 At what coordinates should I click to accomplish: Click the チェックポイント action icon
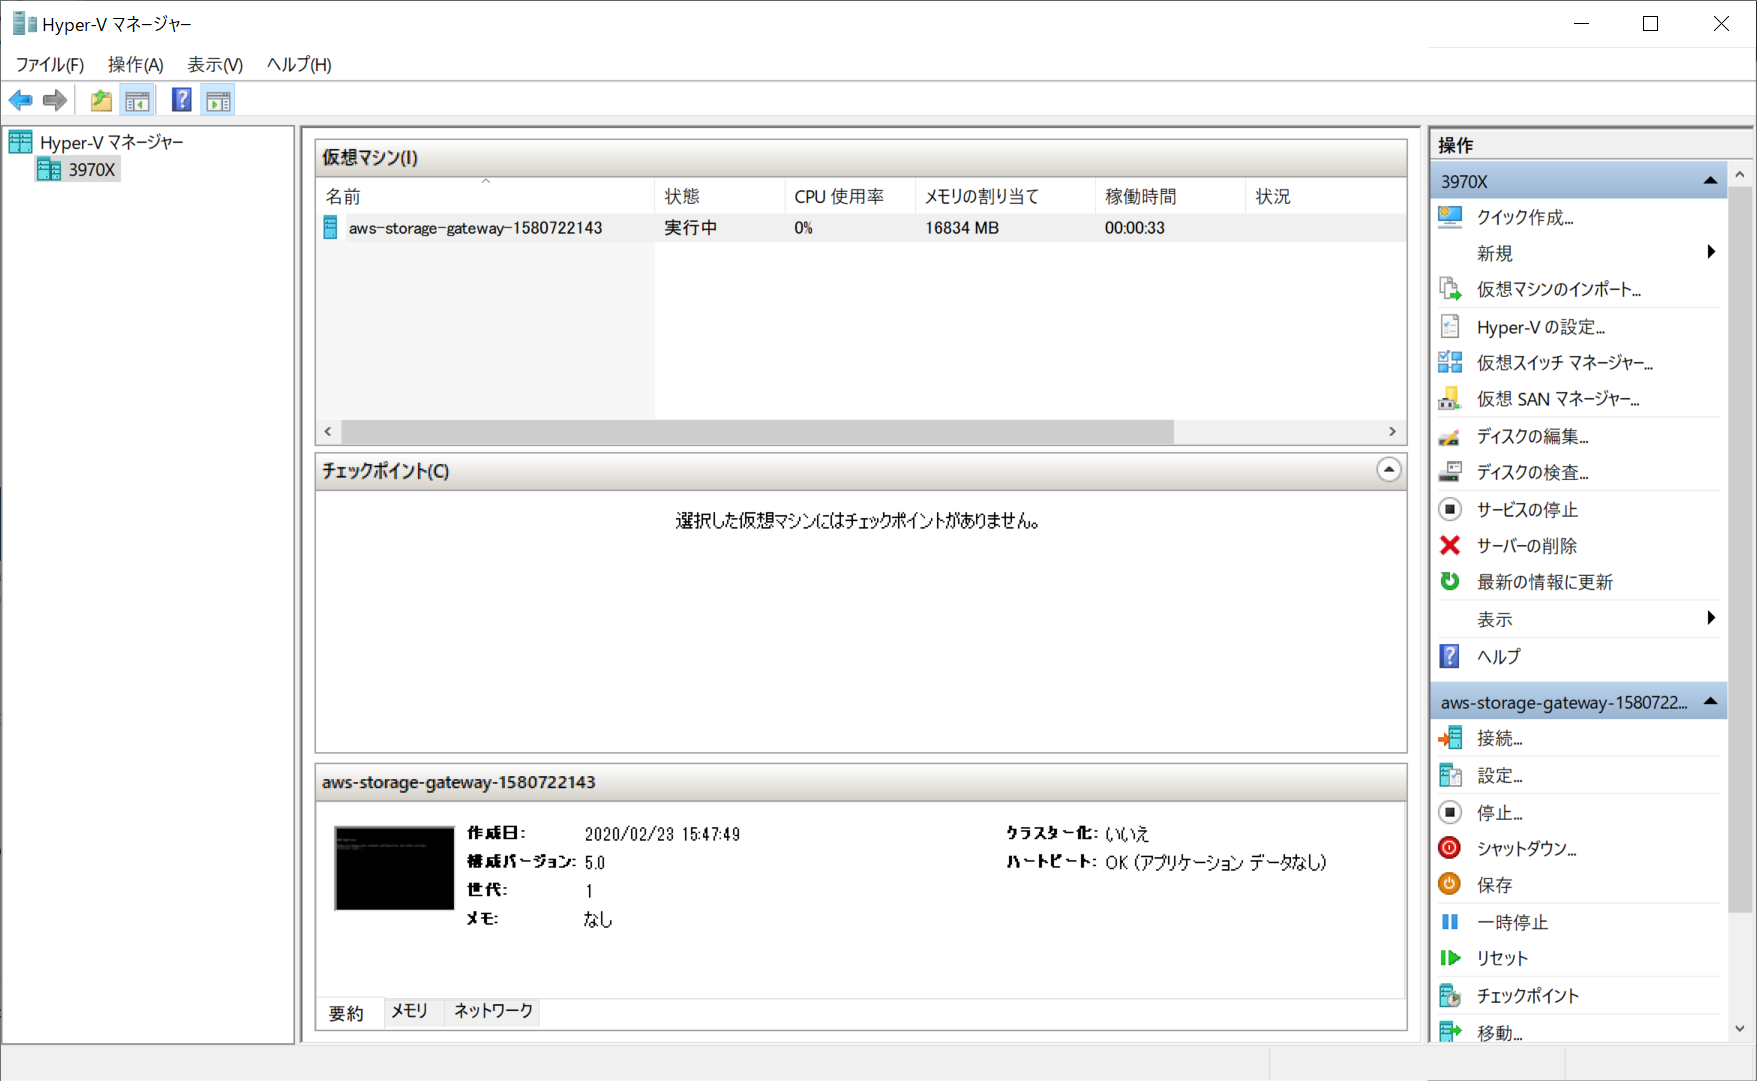tap(1450, 995)
